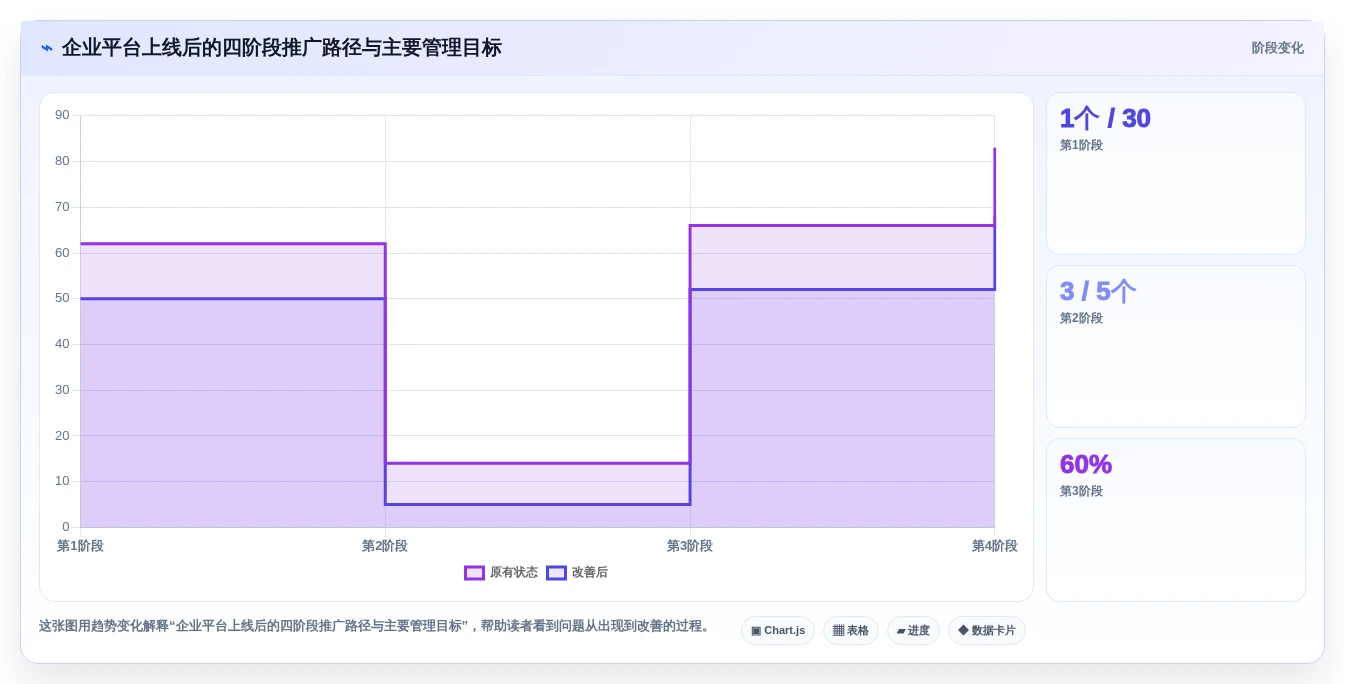Screen dimensions: 1345x684
Task: Click the y-axis value 50
Action: pyautogui.click(x=62, y=298)
